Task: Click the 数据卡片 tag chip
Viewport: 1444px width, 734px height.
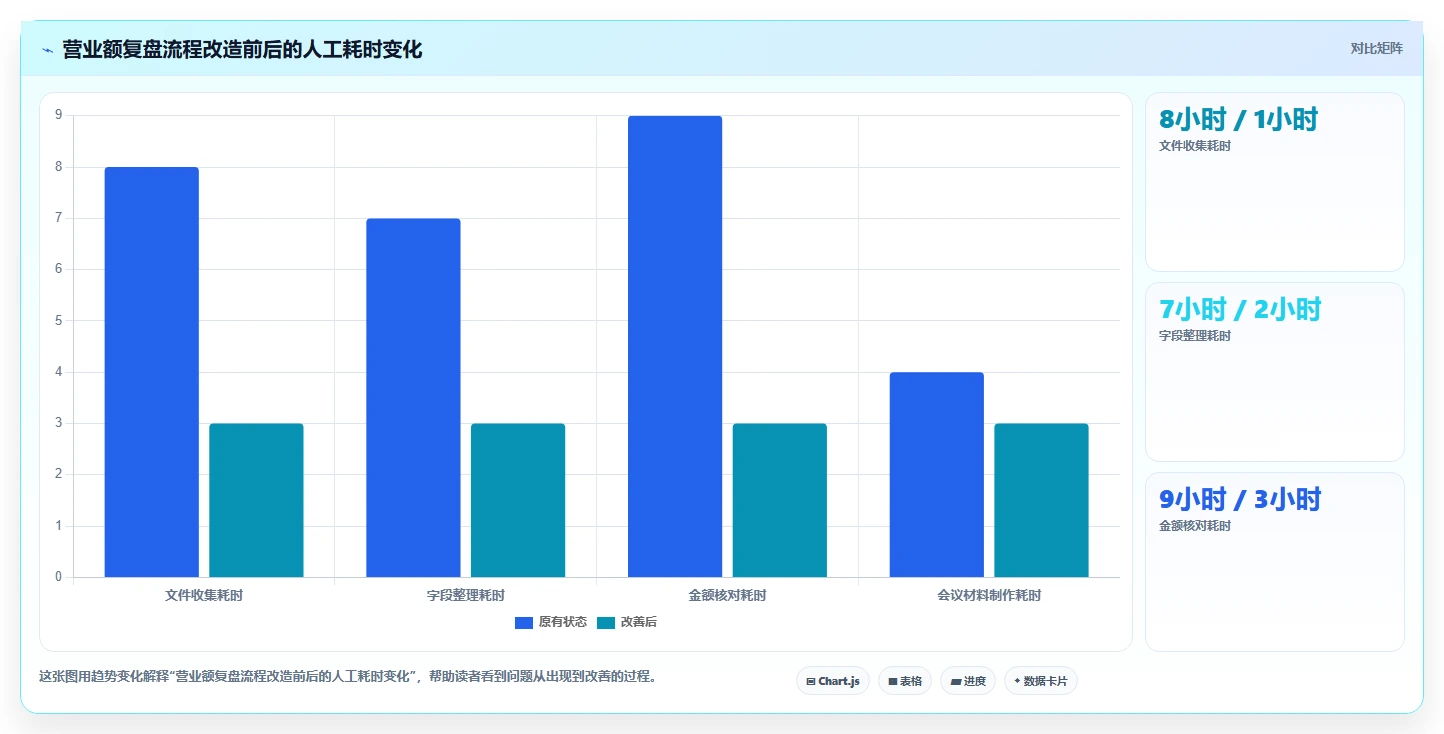Action: [1040, 681]
